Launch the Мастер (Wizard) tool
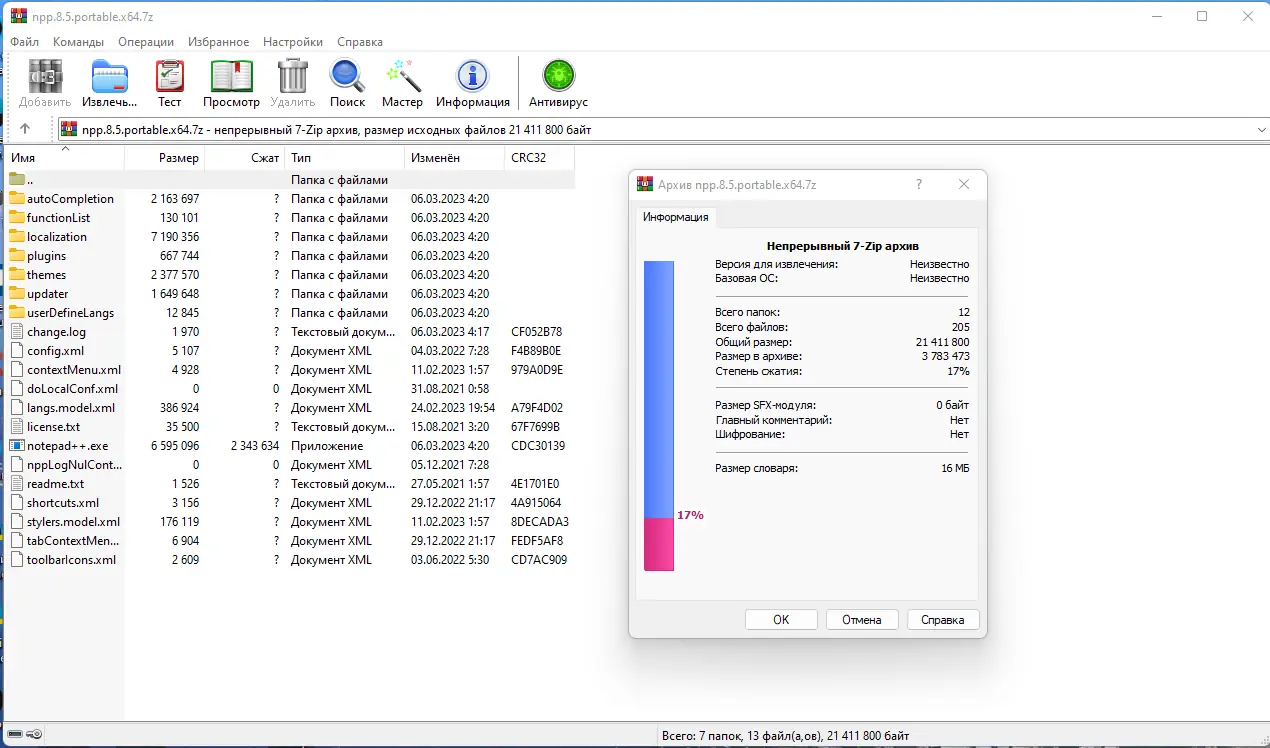 [x=402, y=77]
